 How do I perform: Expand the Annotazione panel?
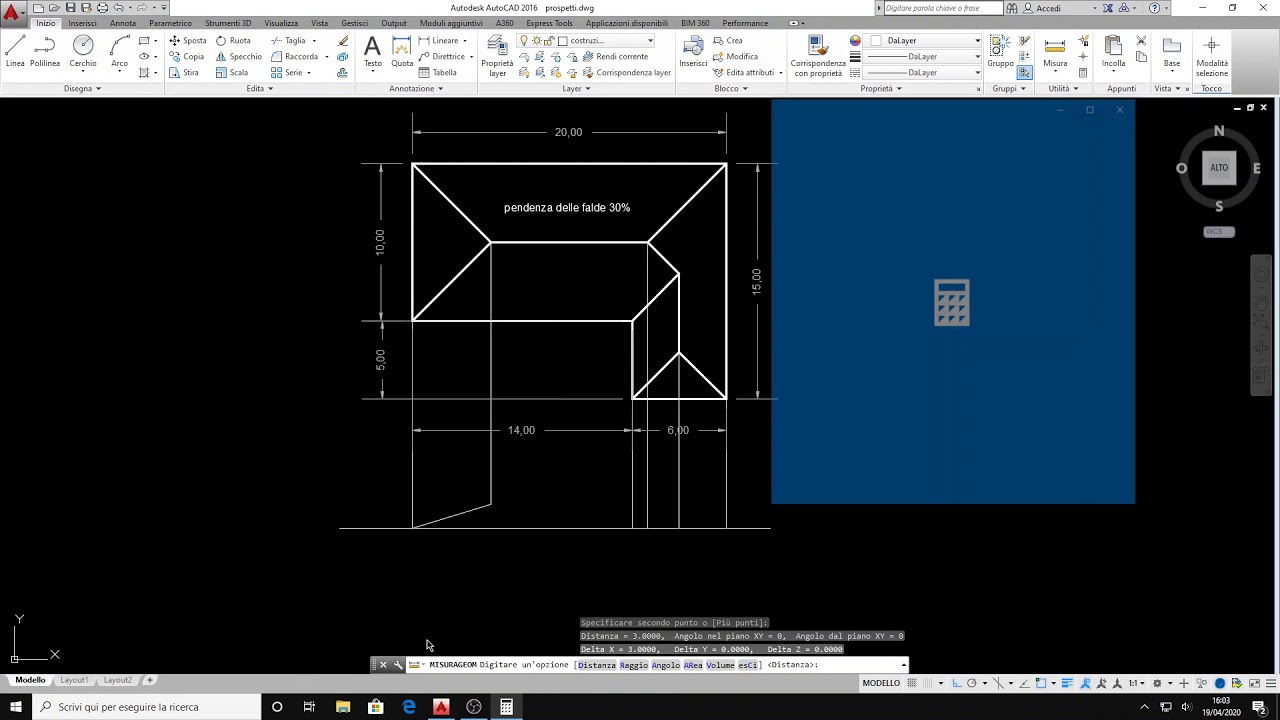coord(416,88)
